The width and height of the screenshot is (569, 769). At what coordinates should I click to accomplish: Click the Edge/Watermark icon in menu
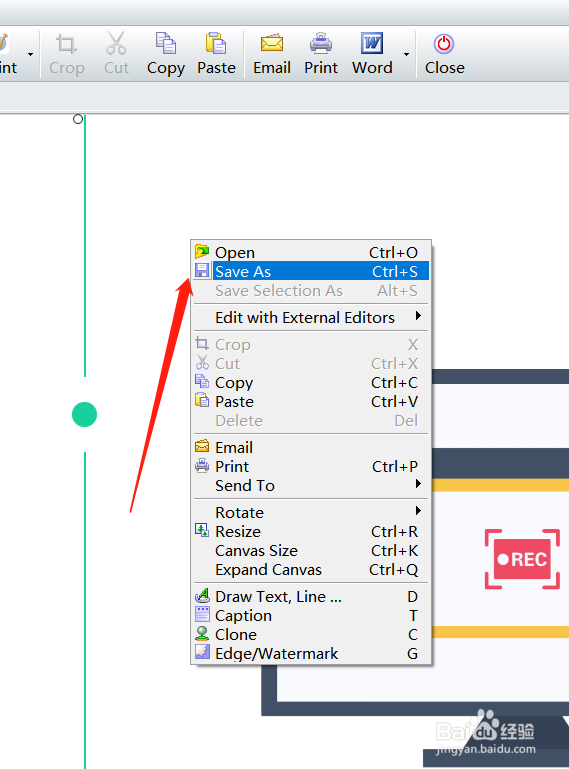click(x=202, y=652)
